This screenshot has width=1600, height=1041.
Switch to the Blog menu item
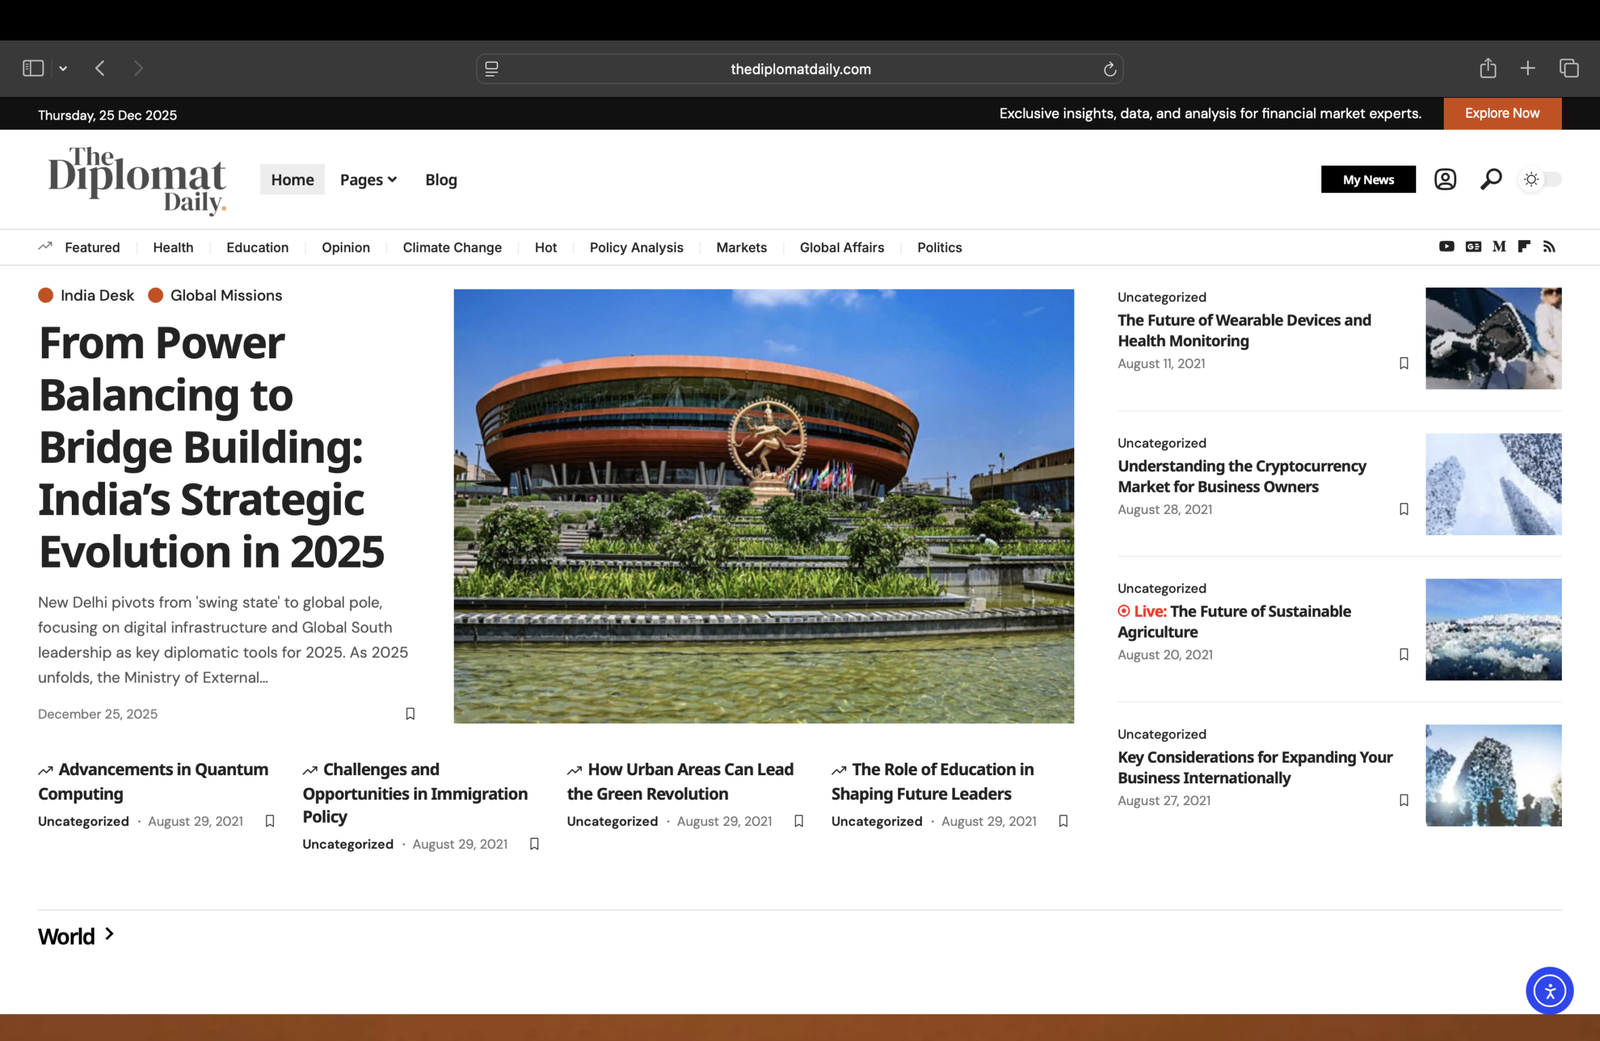[x=440, y=179]
